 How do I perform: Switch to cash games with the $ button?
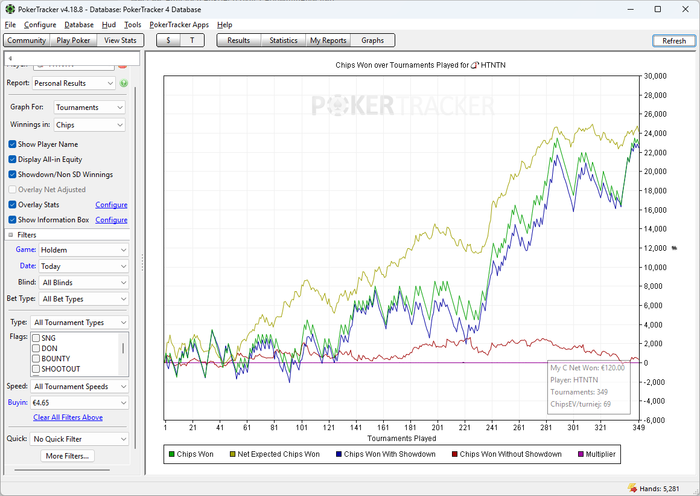(x=167, y=40)
